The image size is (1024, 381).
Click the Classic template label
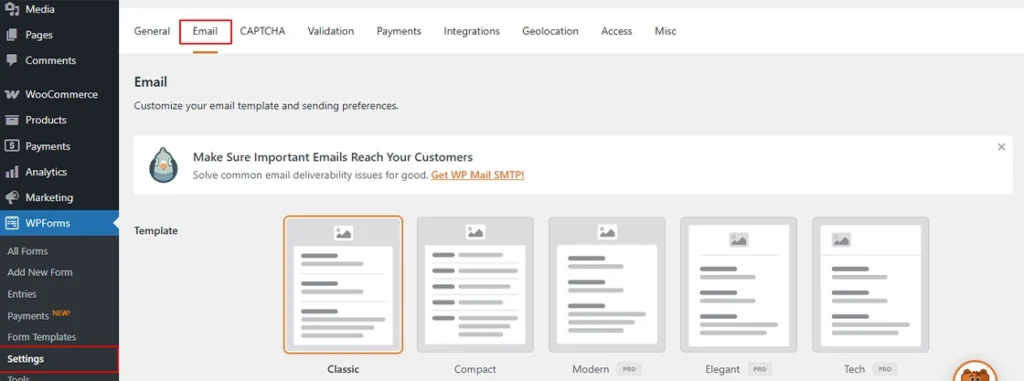pyautogui.click(x=343, y=369)
